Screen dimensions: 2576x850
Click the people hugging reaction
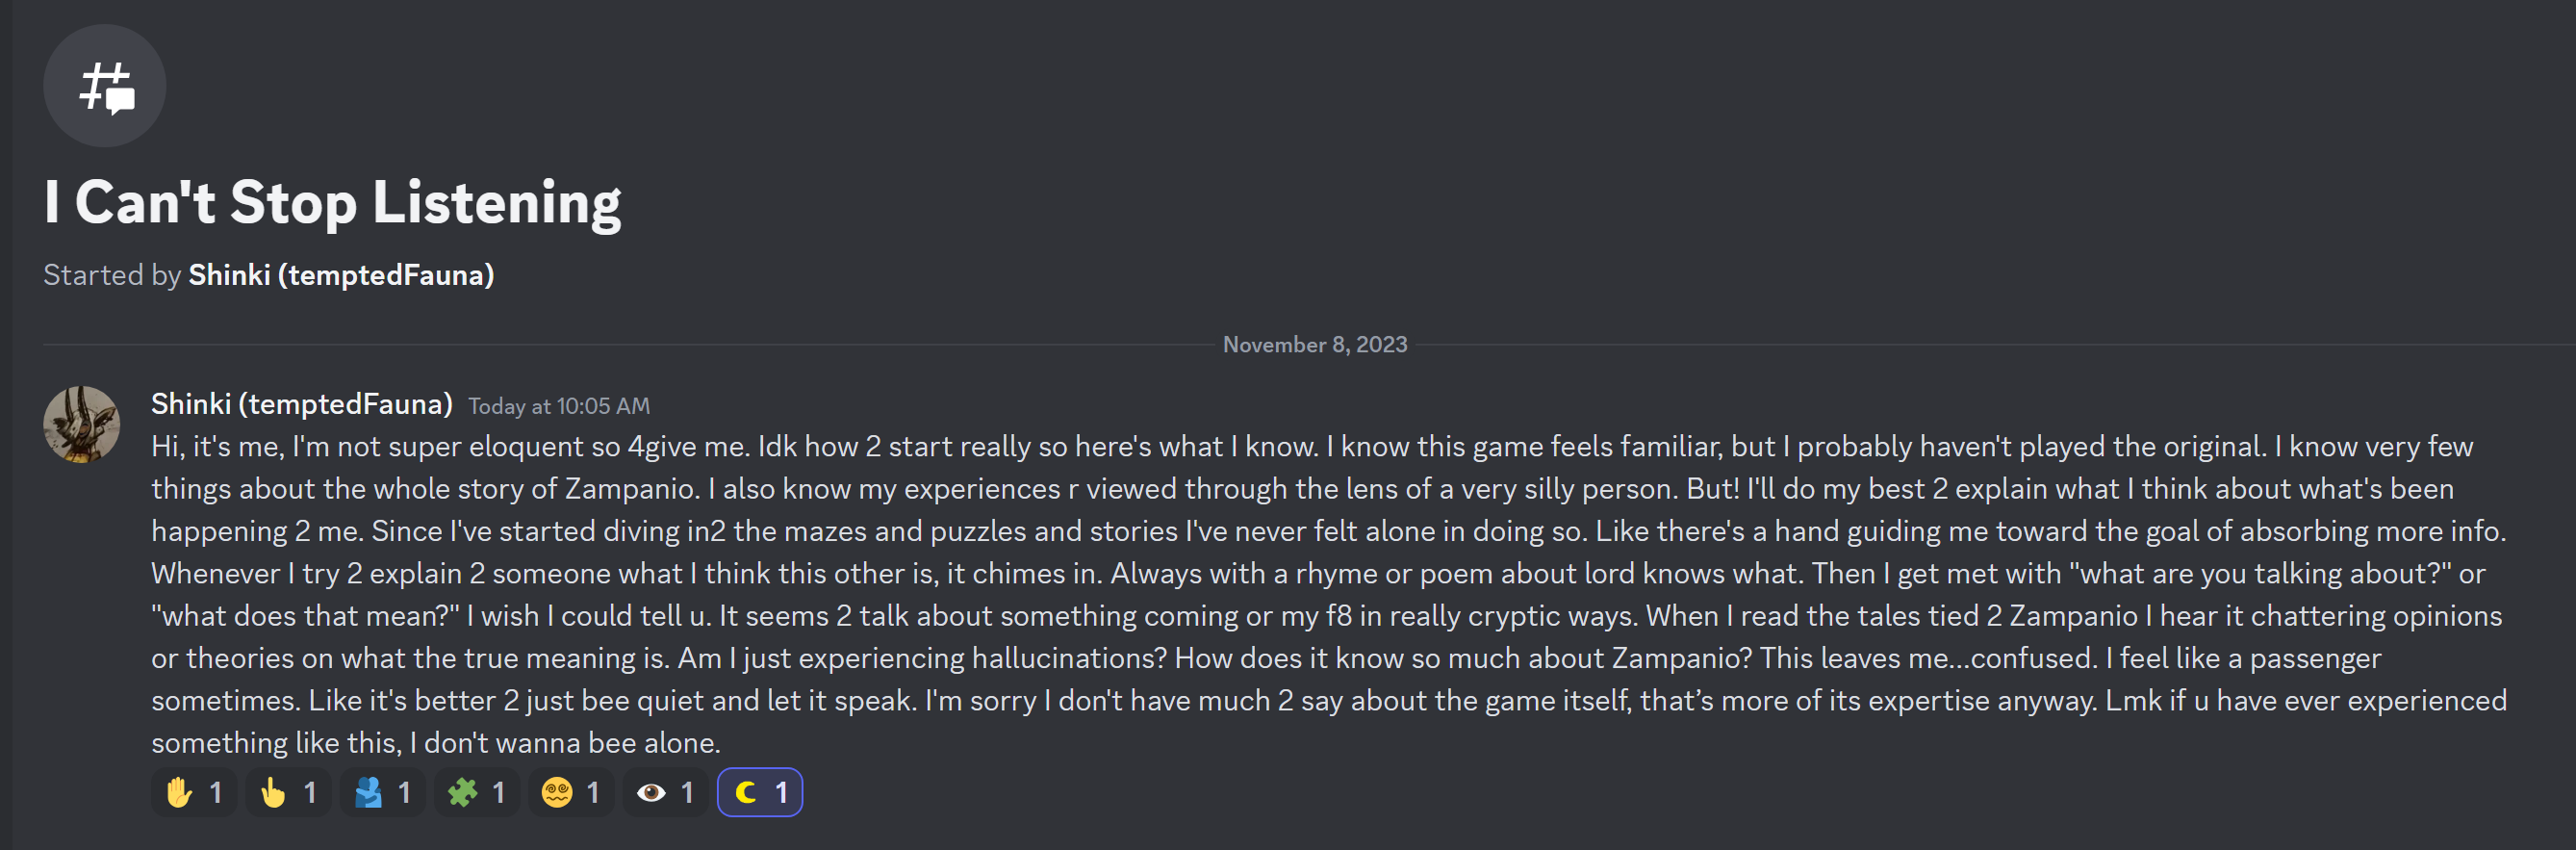pos(383,793)
